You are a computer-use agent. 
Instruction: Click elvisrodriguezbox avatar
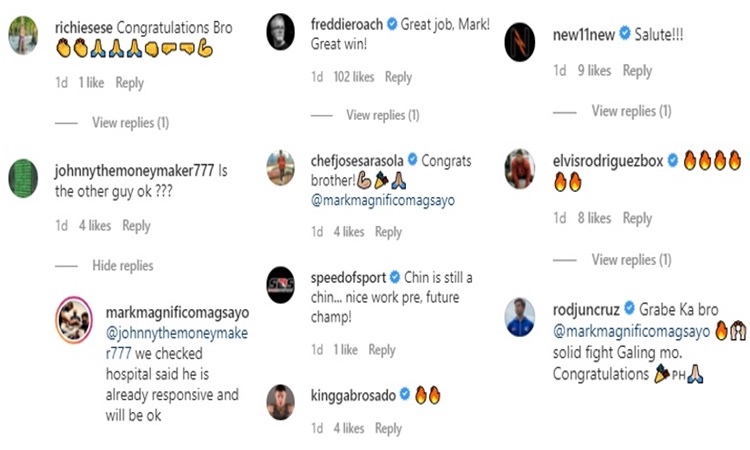click(520, 167)
